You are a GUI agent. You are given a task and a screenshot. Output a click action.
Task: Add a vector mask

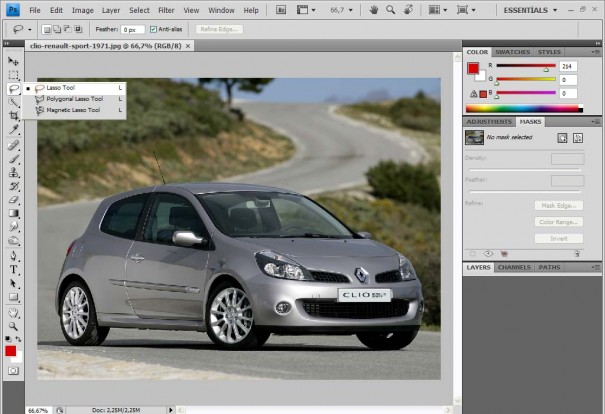[578, 138]
